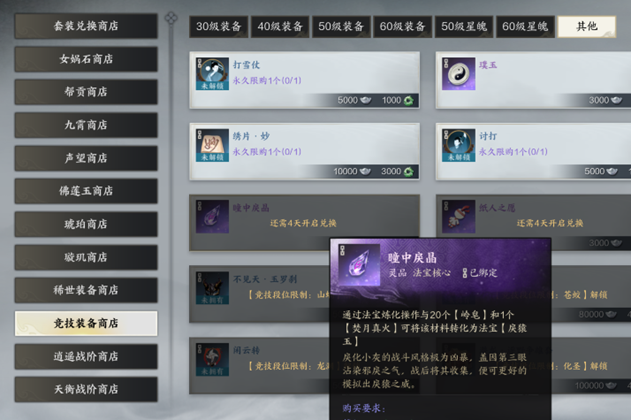Click the ornament at scrollbar top

point(171,18)
